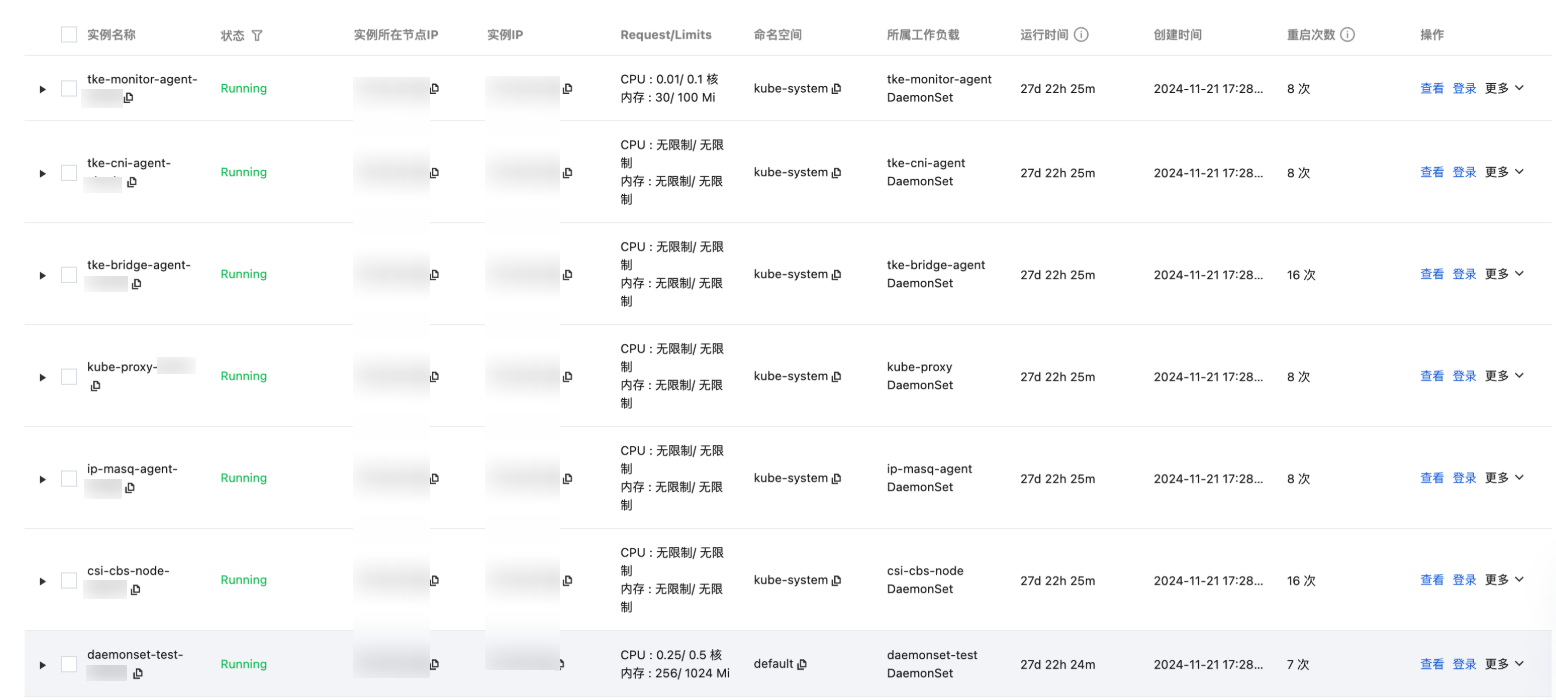Open 更多 dropdown for the kube-proxy row

click(x=1504, y=376)
